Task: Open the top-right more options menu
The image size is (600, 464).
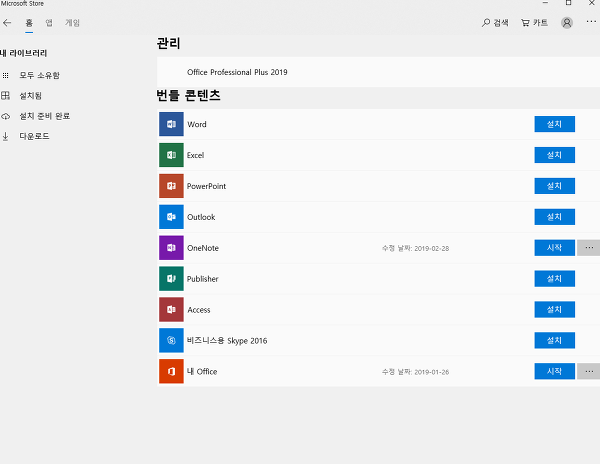Action: [x=591, y=22]
